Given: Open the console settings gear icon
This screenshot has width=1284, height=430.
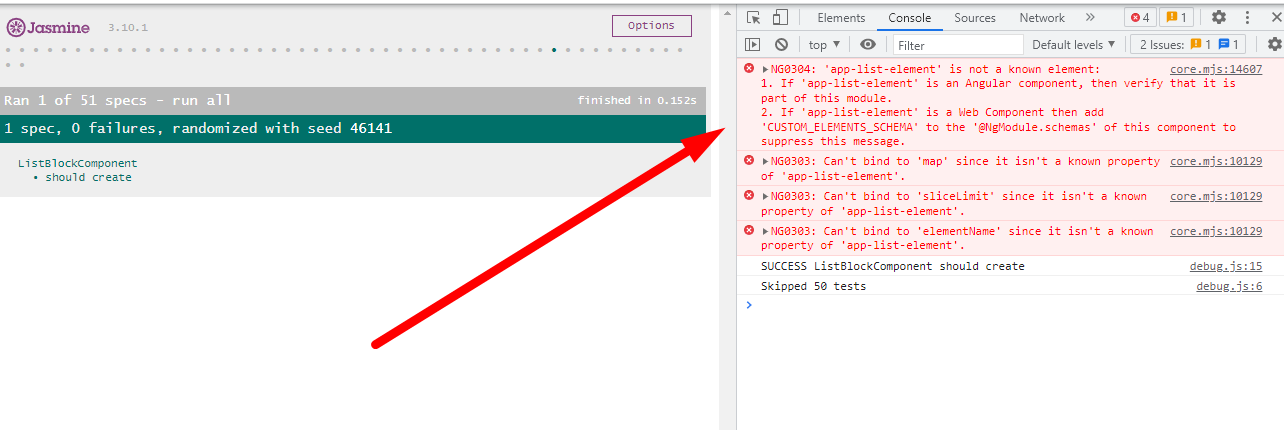Looking at the screenshot, I should tap(1273, 44).
